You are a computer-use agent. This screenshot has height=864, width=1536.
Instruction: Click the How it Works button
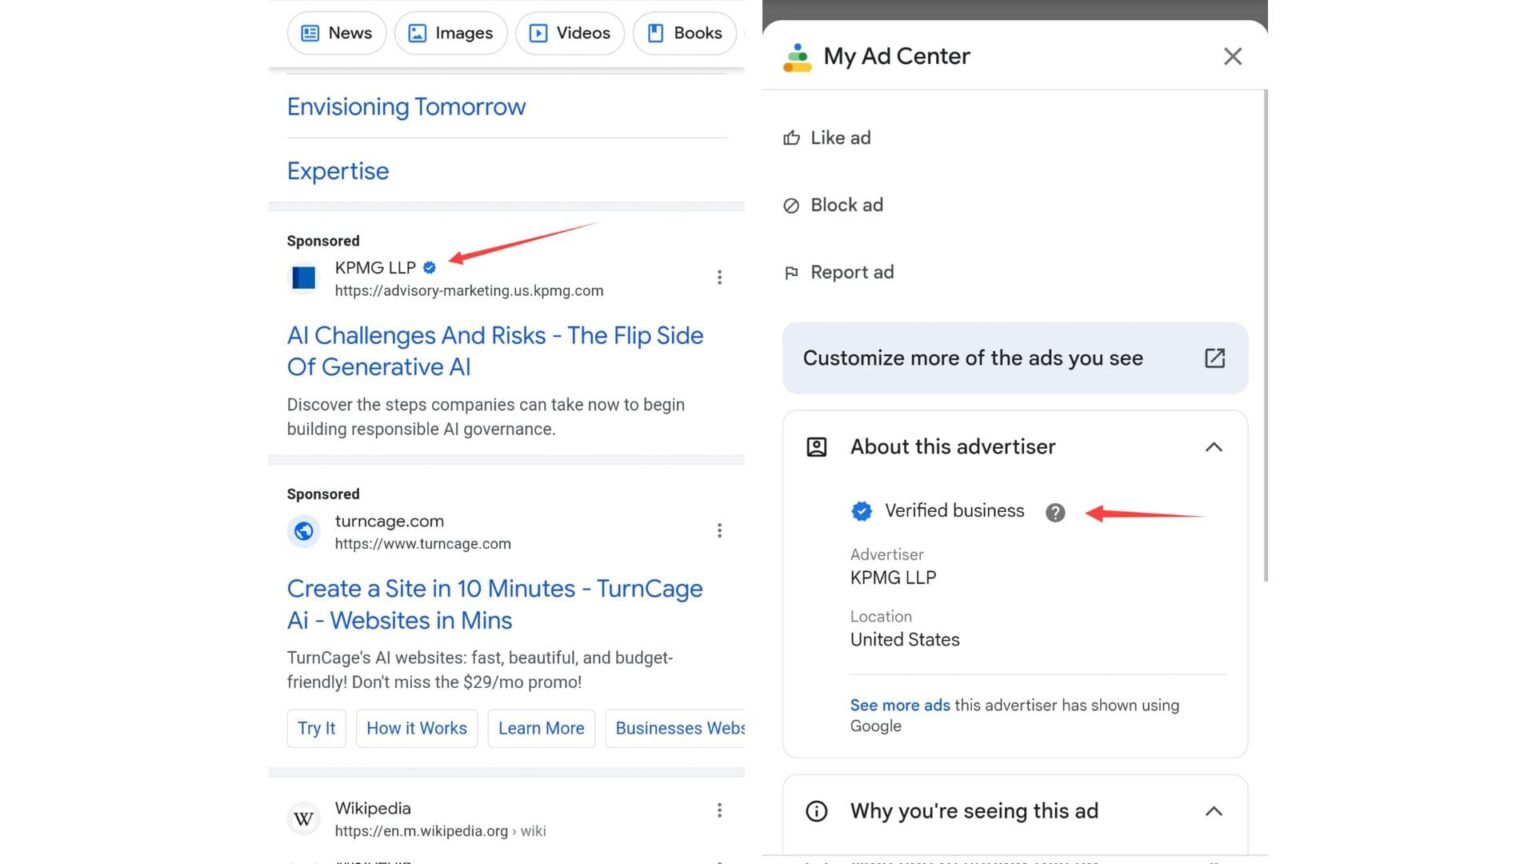point(417,728)
